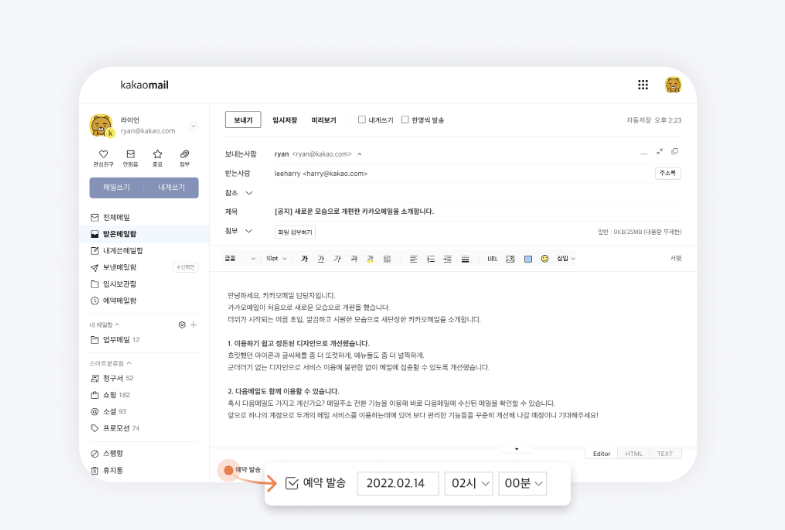
Task: Collapse the 내 메일함 section
Action: [117, 325]
